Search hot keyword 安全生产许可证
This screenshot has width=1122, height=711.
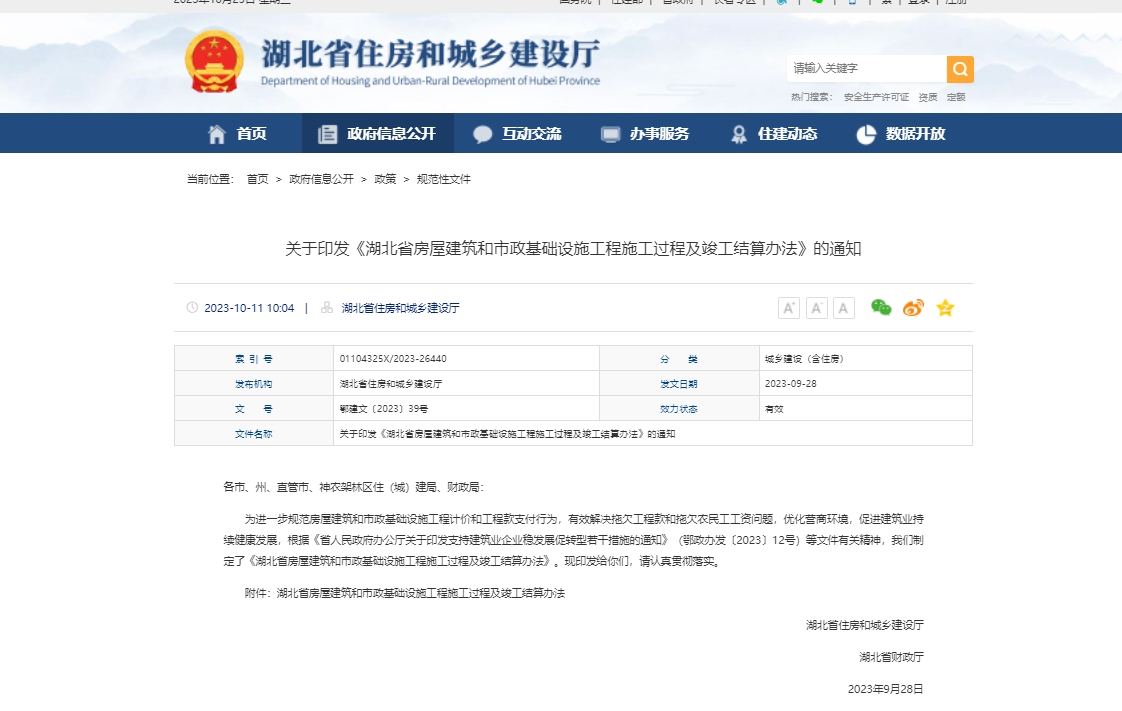[x=876, y=97]
